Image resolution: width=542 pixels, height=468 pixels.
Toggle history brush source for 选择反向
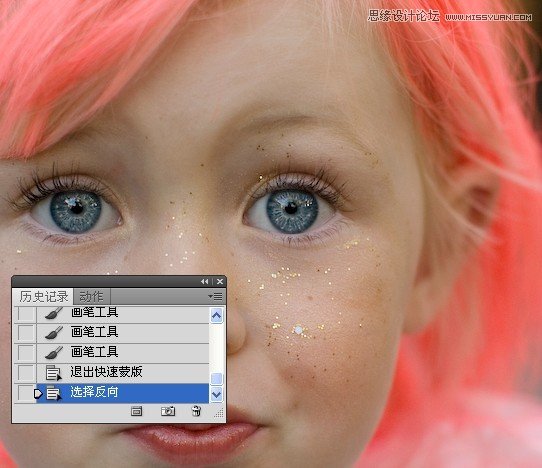(x=26, y=393)
